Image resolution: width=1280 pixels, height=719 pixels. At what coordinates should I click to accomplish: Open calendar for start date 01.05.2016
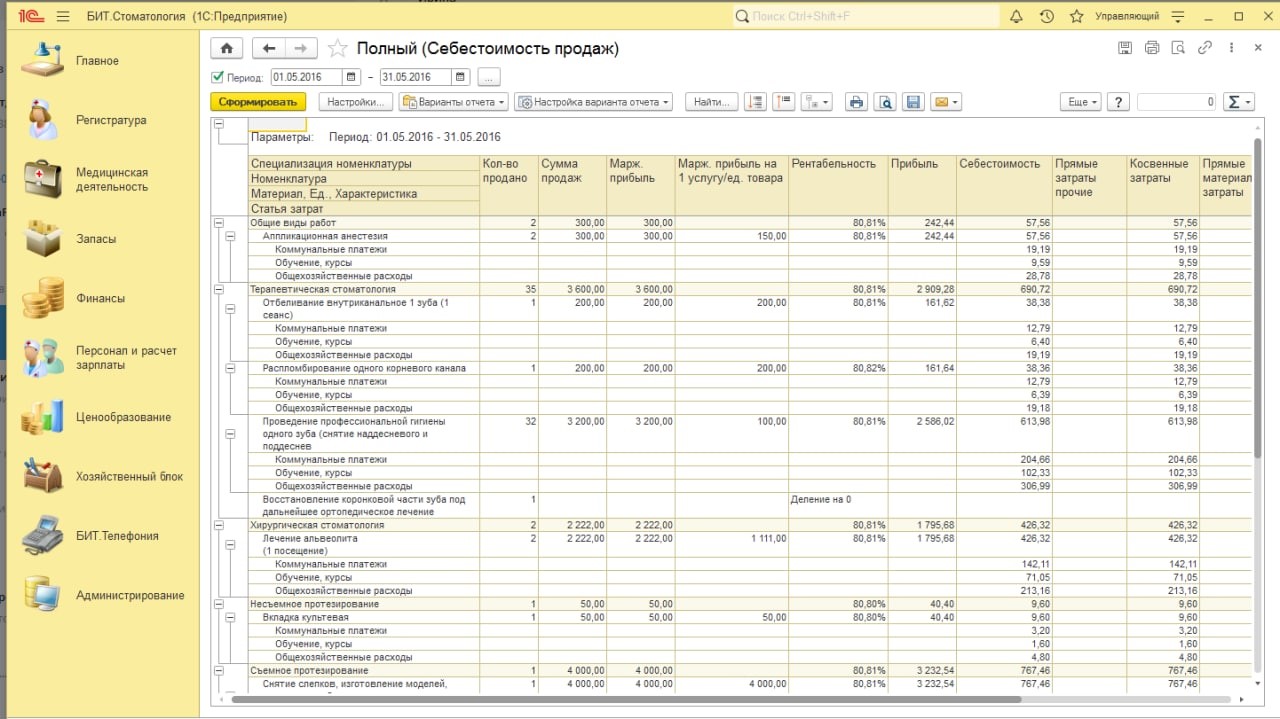click(x=351, y=77)
